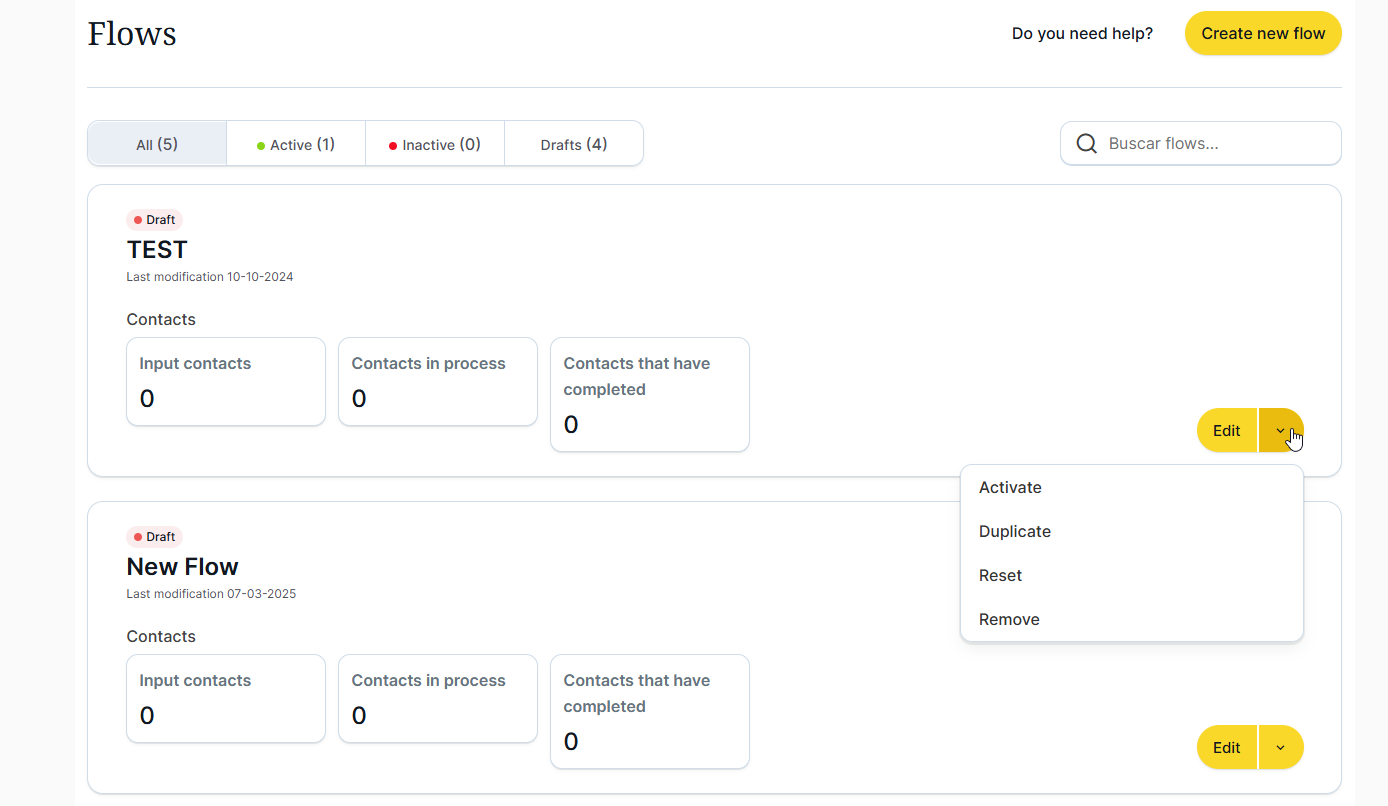
Task: Click the magnifier icon in the search box
Action: (1086, 144)
